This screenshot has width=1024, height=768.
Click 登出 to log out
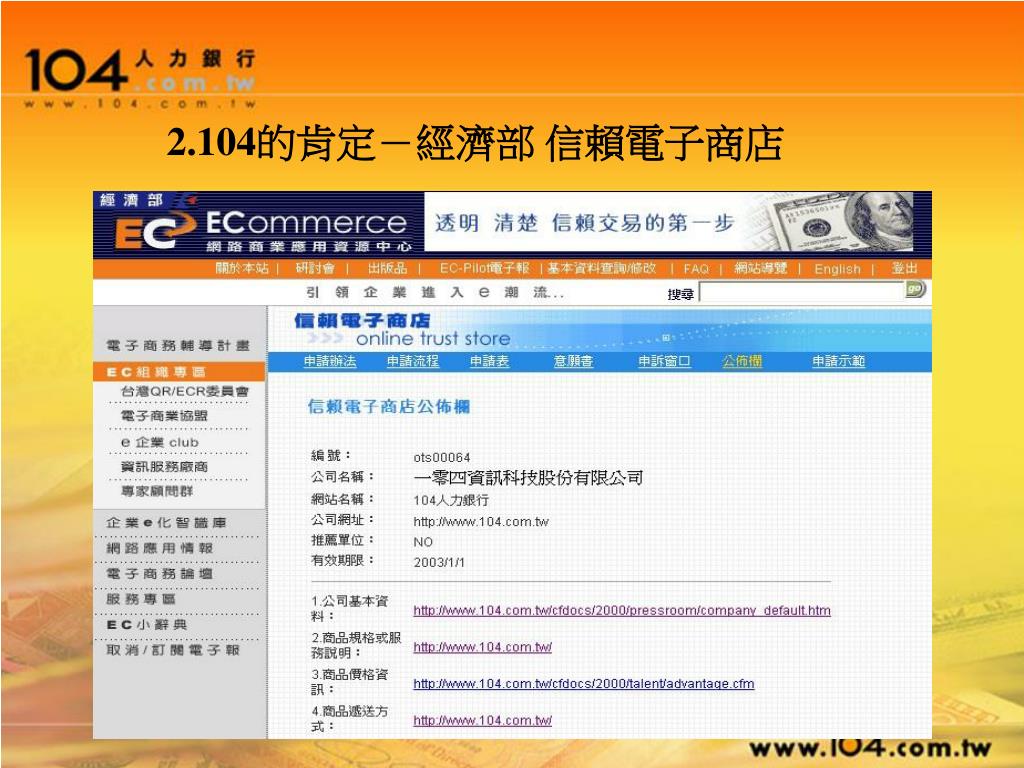pyautogui.click(x=904, y=268)
